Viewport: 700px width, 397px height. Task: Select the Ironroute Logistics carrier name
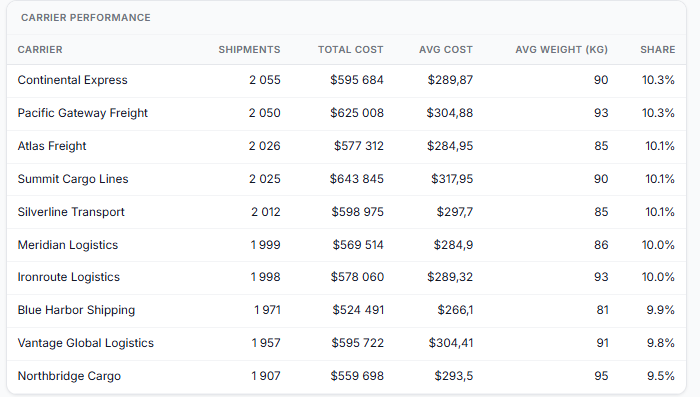(69, 277)
